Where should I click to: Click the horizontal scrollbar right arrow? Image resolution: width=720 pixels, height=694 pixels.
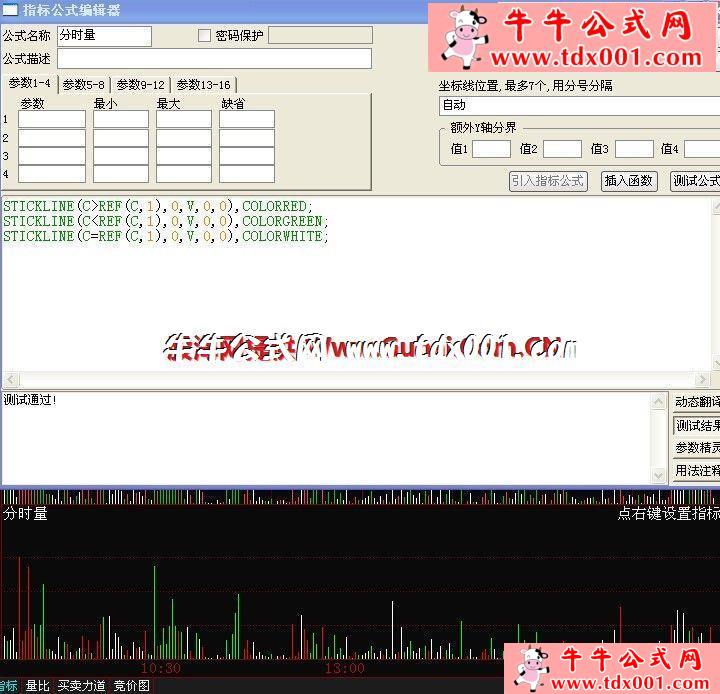click(702, 379)
